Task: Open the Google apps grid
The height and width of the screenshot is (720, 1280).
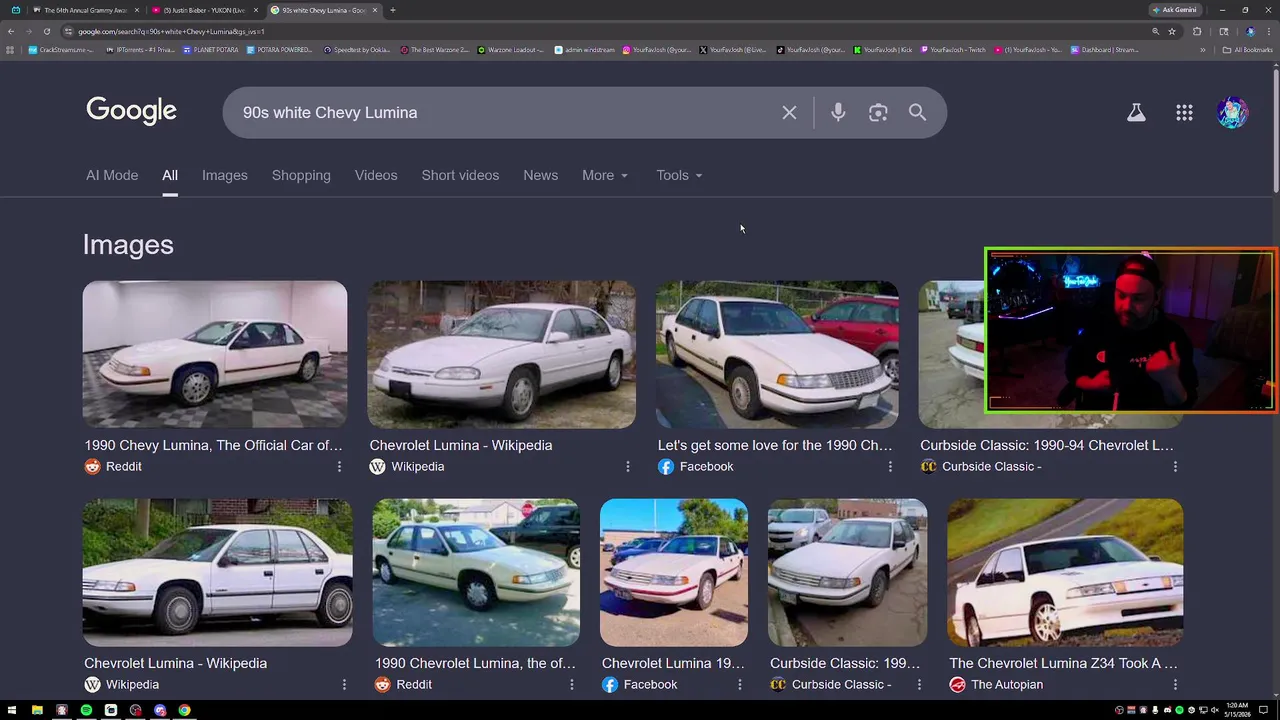Action: pyautogui.click(x=1184, y=113)
